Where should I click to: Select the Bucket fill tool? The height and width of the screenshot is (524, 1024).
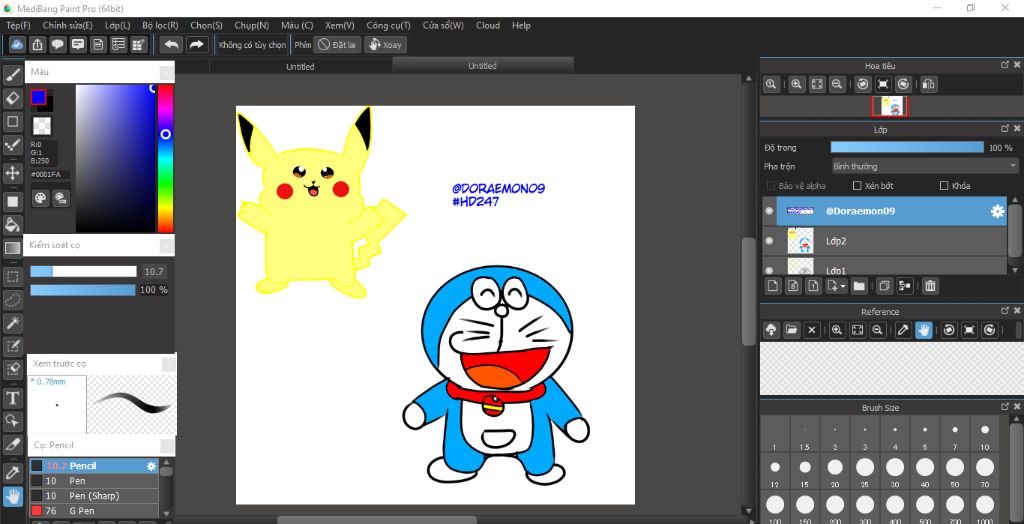pyautogui.click(x=13, y=224)
